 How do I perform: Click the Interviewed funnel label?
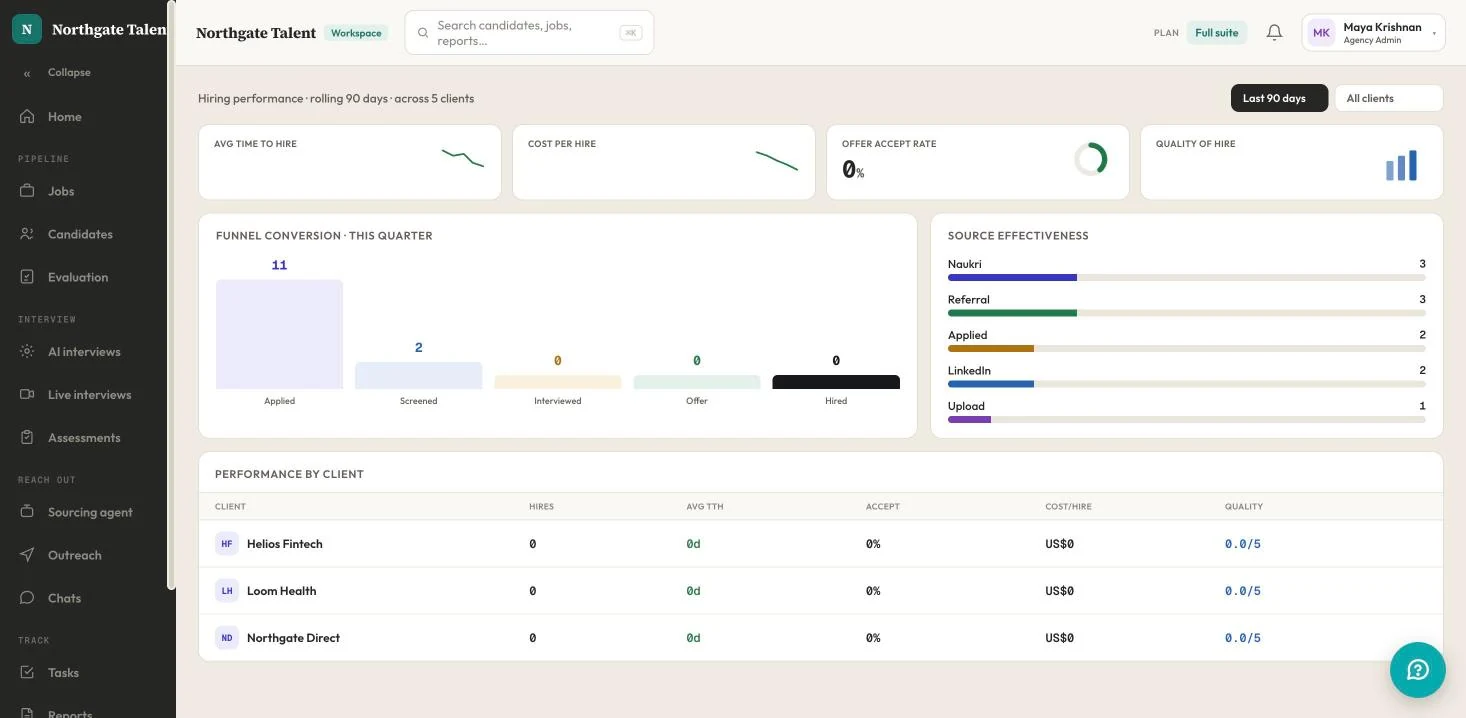coord(558,401)
